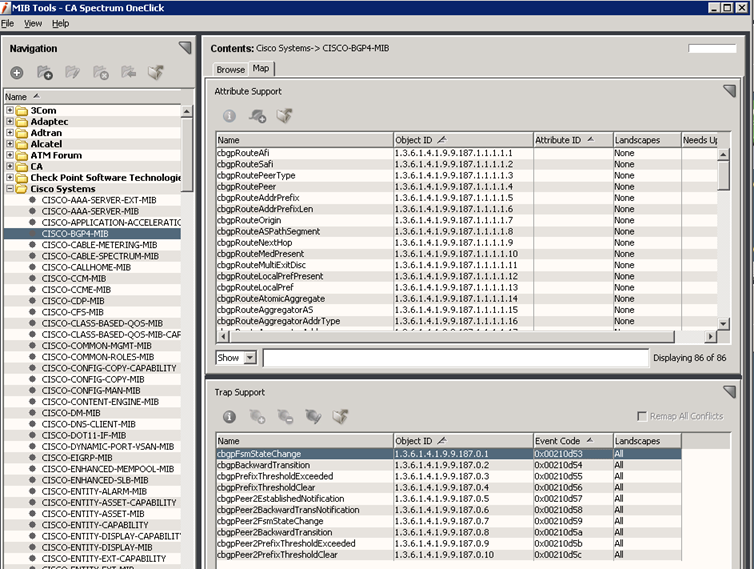Click the add (plus) icon in Navigation toolbar

[x=17, y=73]
